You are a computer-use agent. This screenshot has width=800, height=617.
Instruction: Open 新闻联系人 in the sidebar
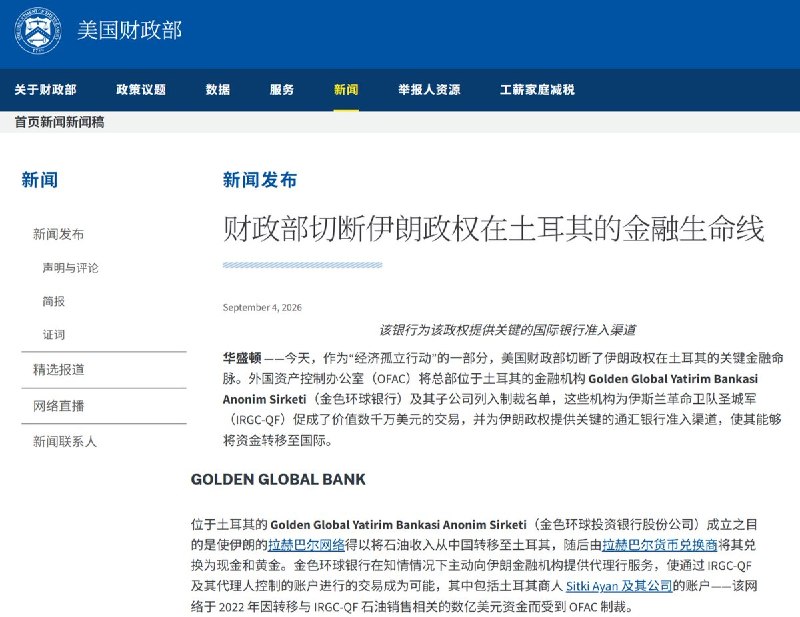pyautogui.click(x=65, y=441)
